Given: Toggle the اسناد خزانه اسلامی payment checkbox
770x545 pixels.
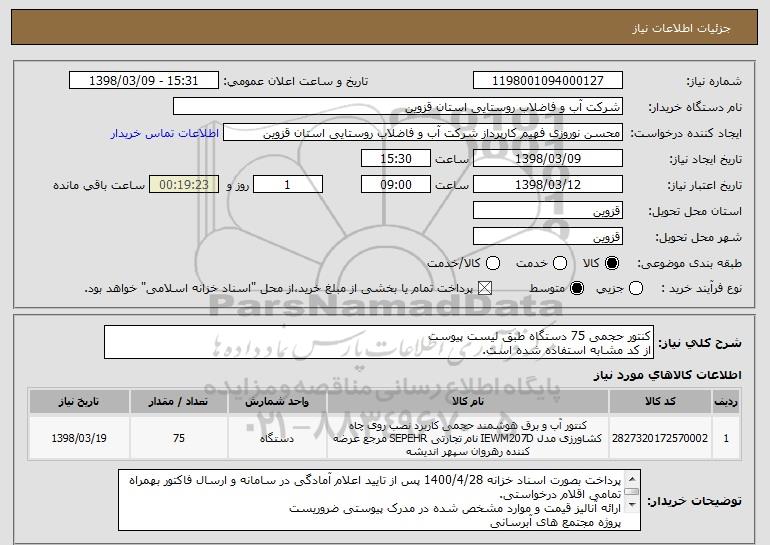Looking at the screenshot, I should click(x=485, y=289).
